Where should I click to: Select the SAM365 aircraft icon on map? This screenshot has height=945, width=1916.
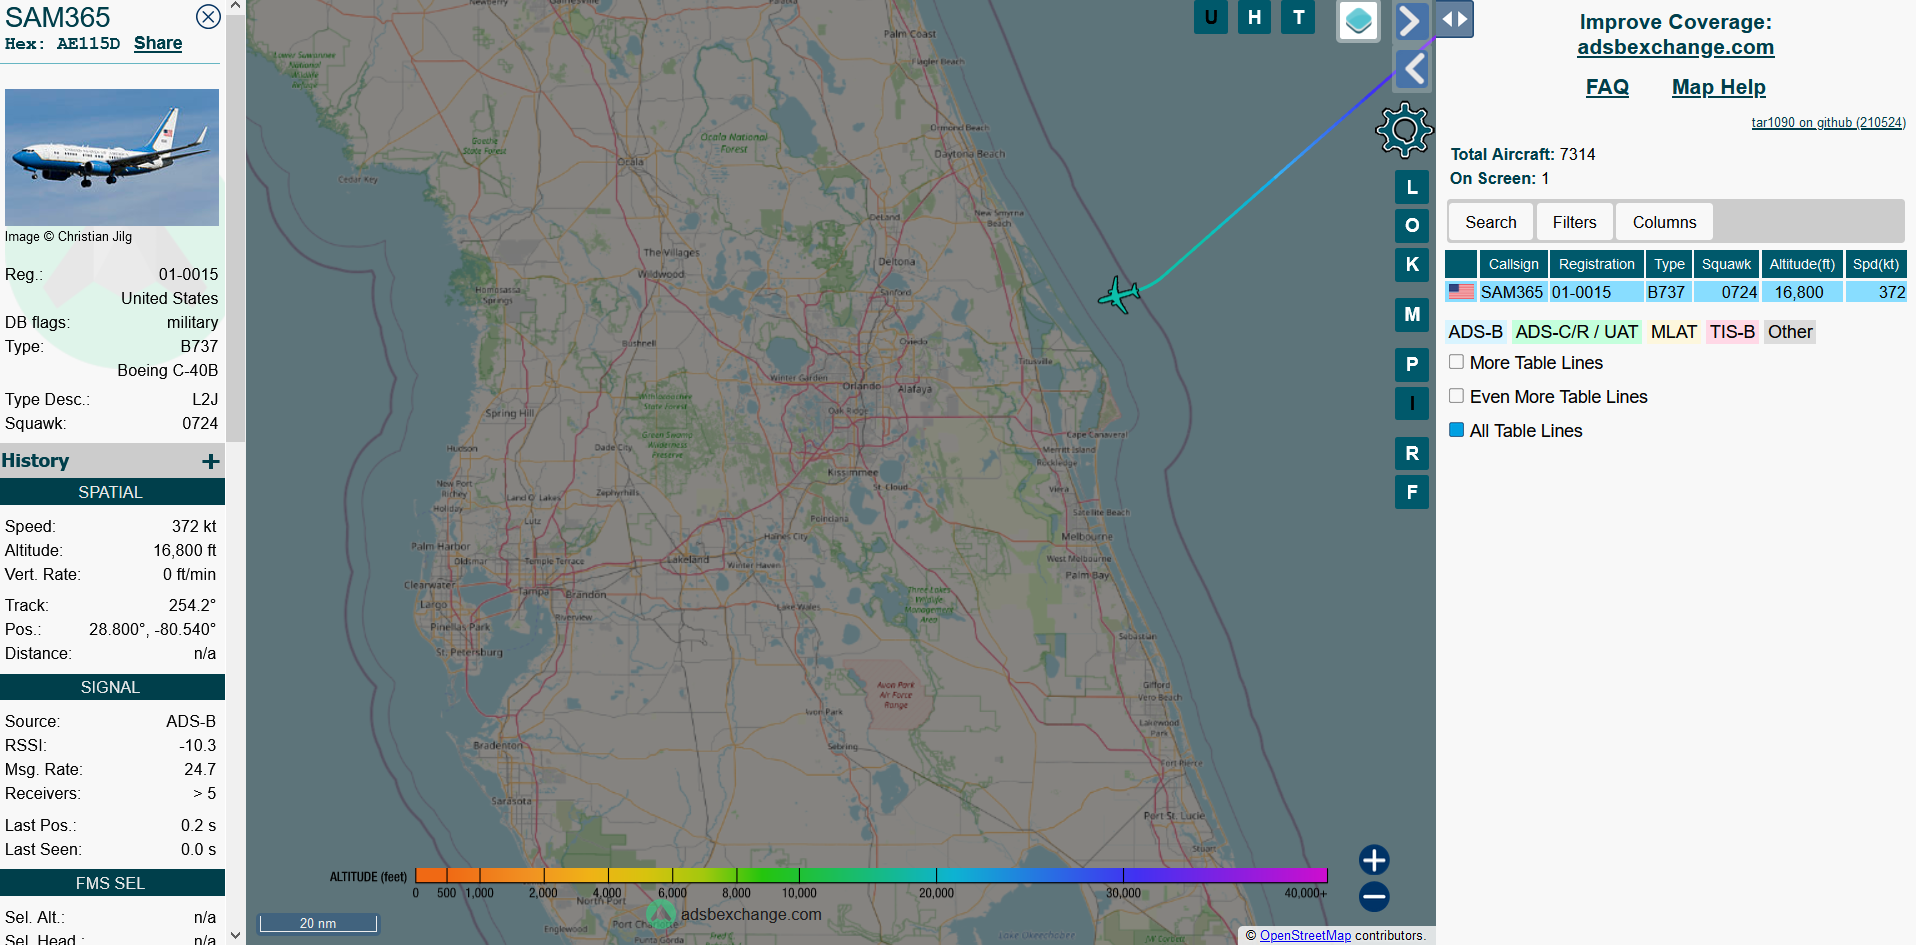click(x=1119, y=295)
